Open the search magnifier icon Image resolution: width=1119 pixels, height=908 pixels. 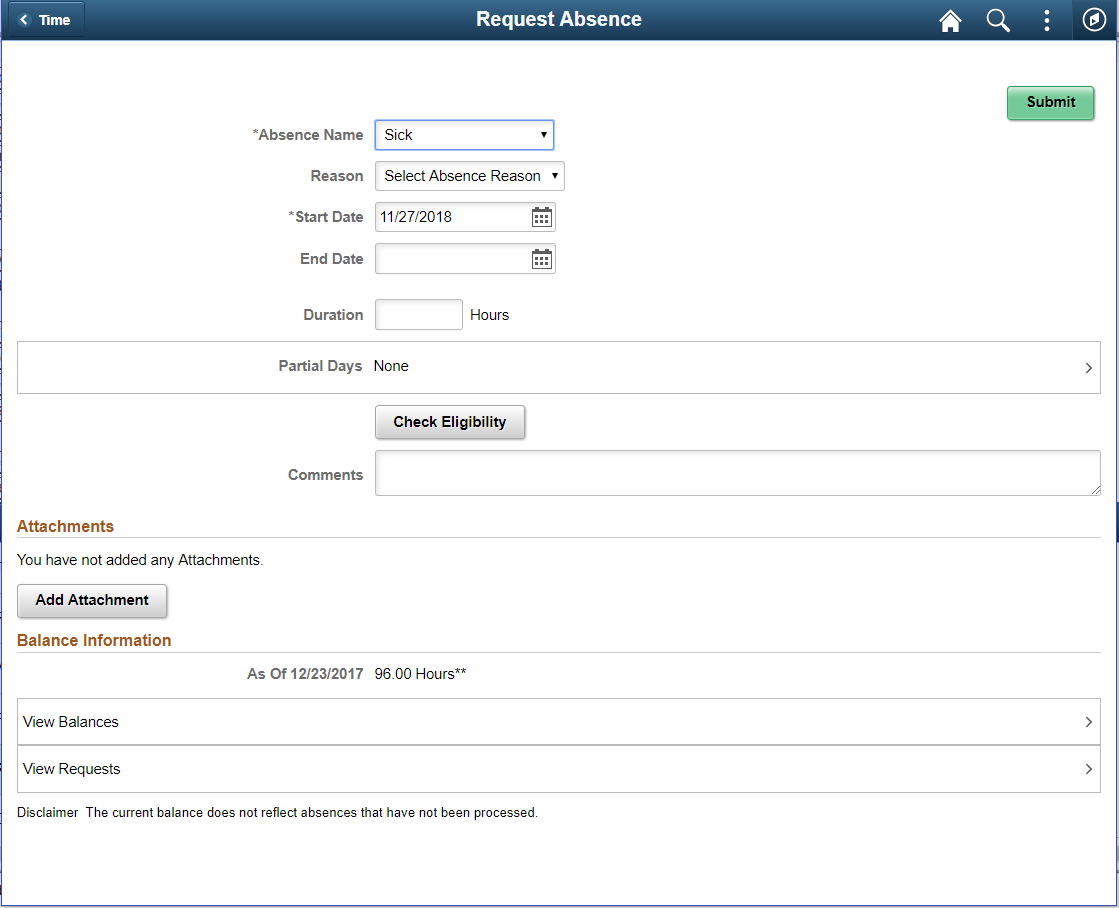click(x=998, y=21)
